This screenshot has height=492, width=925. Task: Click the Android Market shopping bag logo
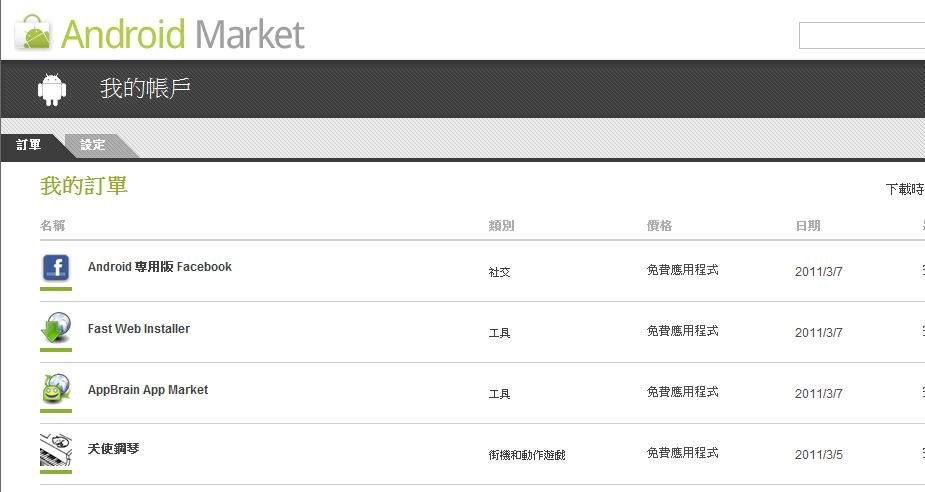(33, 32)
